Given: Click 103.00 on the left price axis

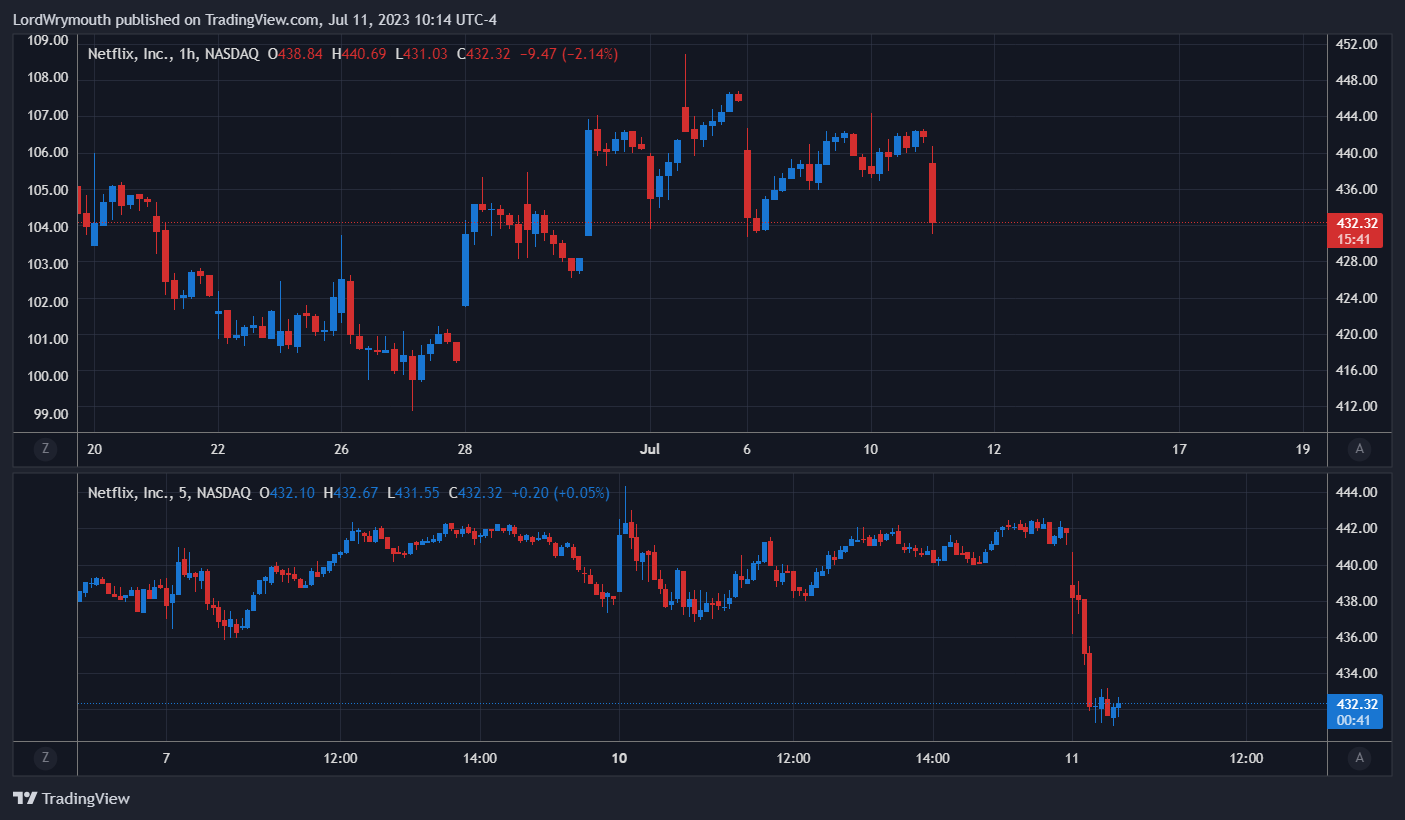Looking at the screenshot, I should [x=49, y=264].
